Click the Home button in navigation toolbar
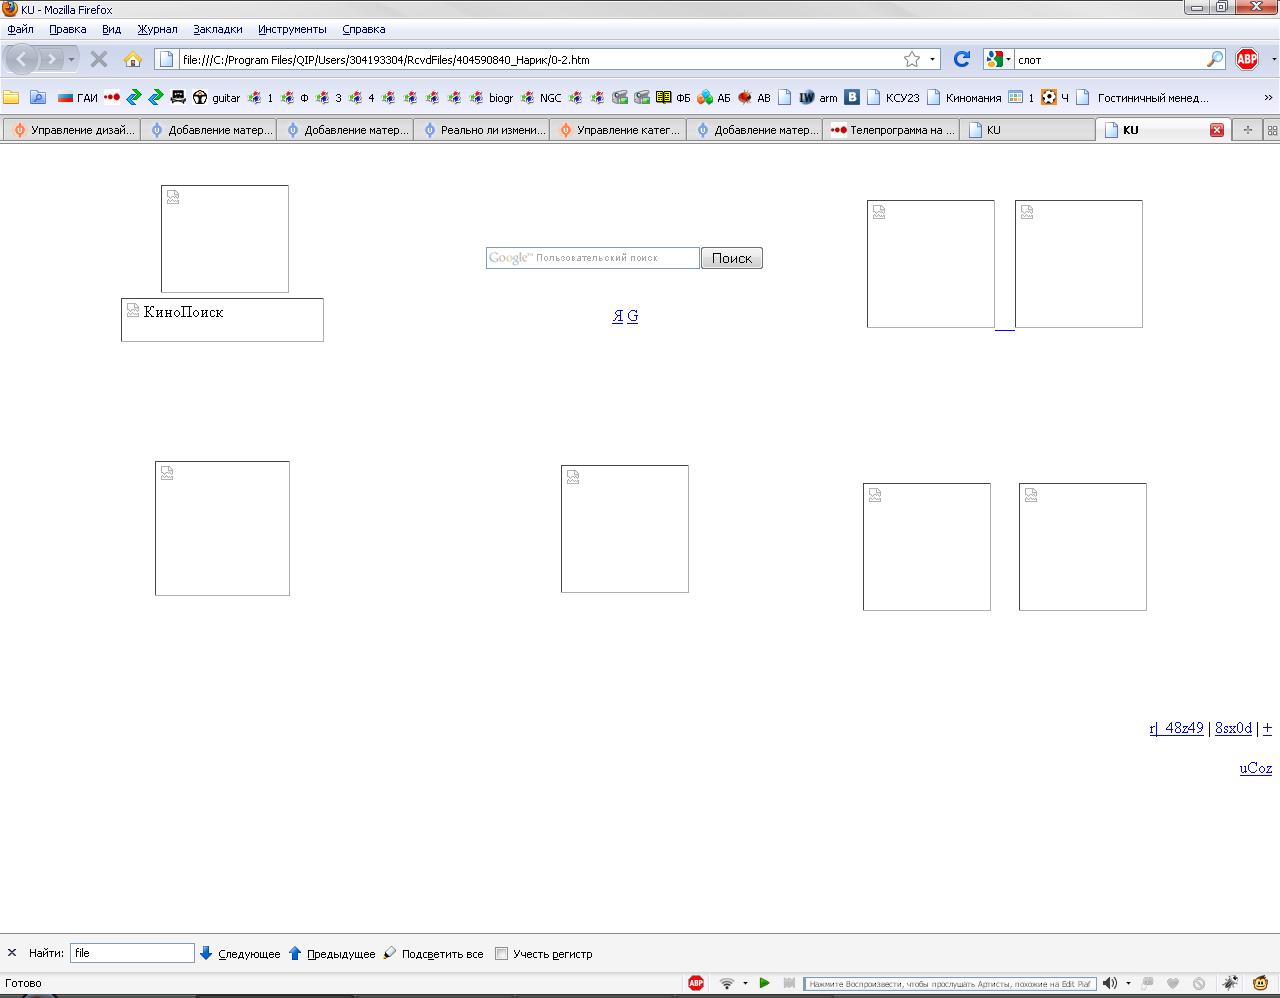 132,59
